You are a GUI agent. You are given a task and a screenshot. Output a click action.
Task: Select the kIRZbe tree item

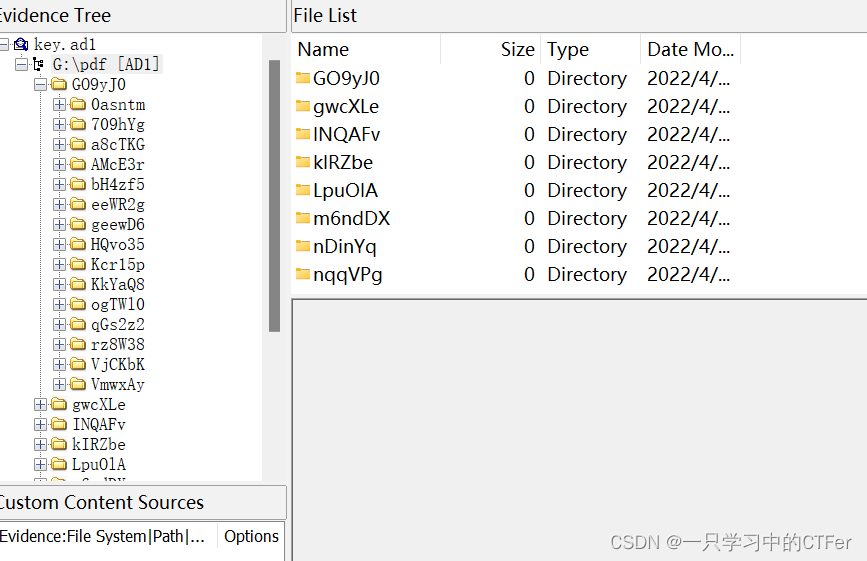click(x=98, y=444)
